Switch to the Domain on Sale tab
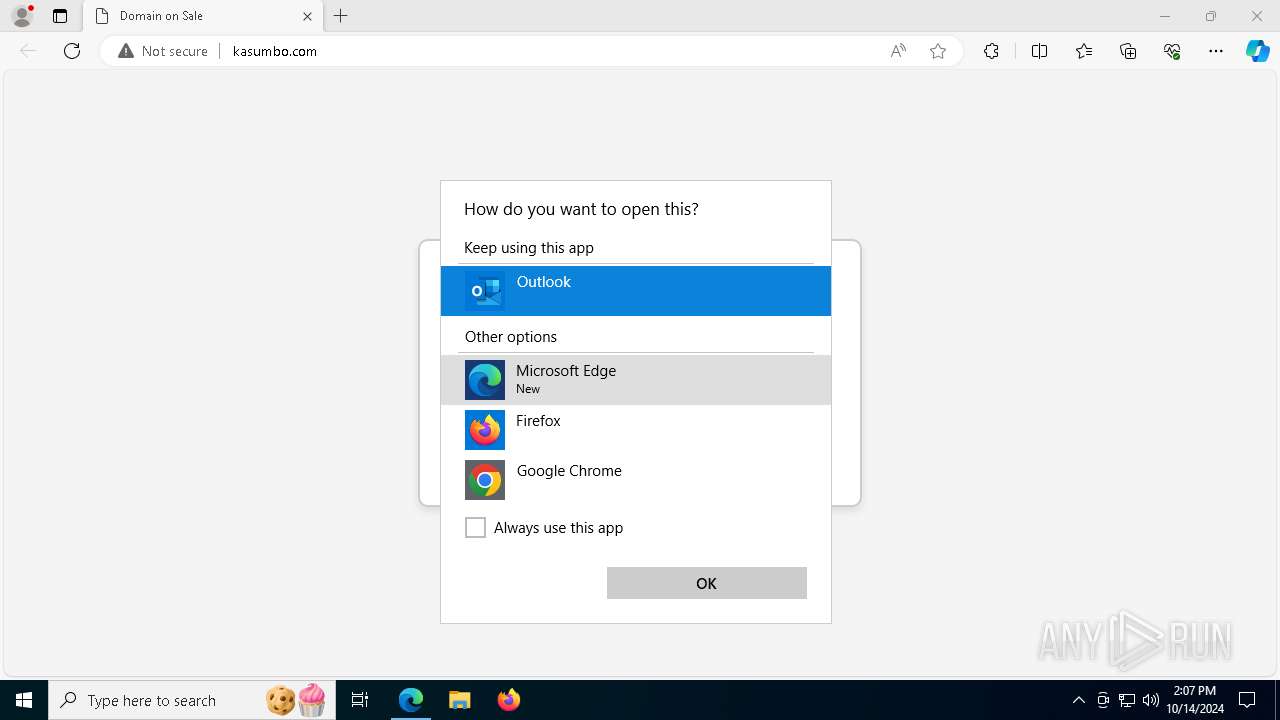The image size is (1280, 720). pyautogui.click(x=203, y=16)
